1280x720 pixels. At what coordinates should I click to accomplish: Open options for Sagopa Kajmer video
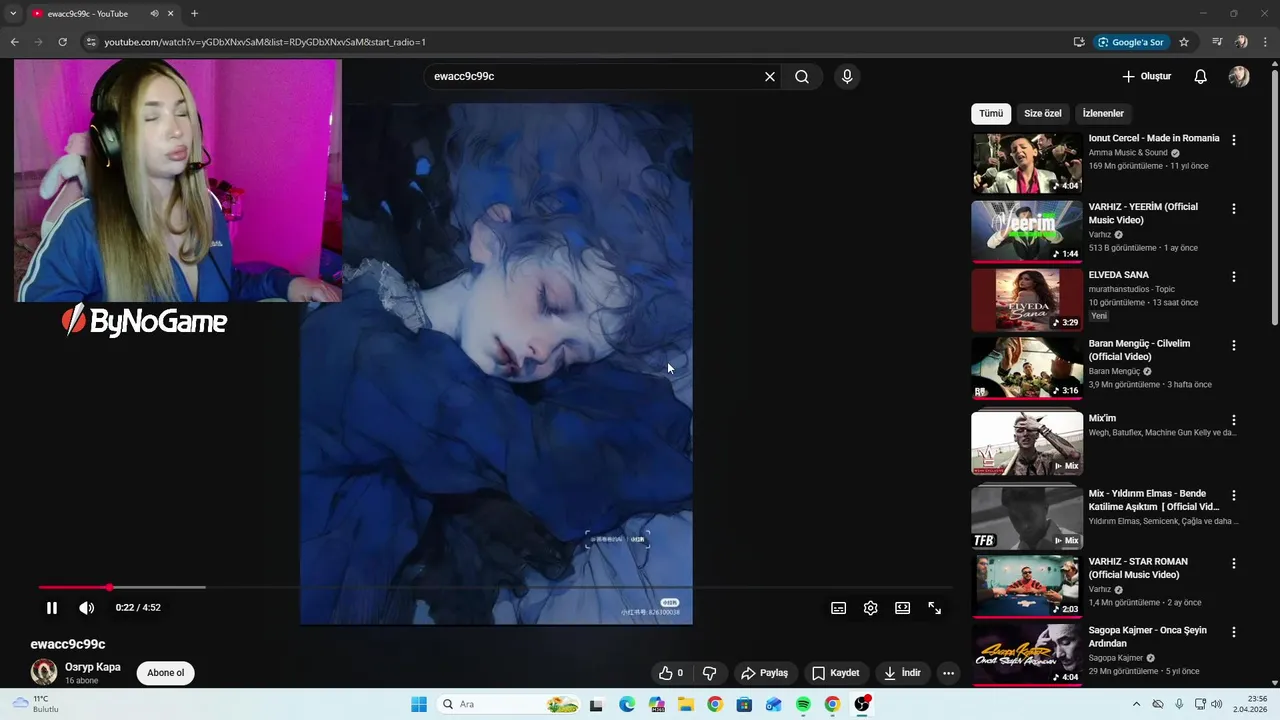[x=1234, y=632]
